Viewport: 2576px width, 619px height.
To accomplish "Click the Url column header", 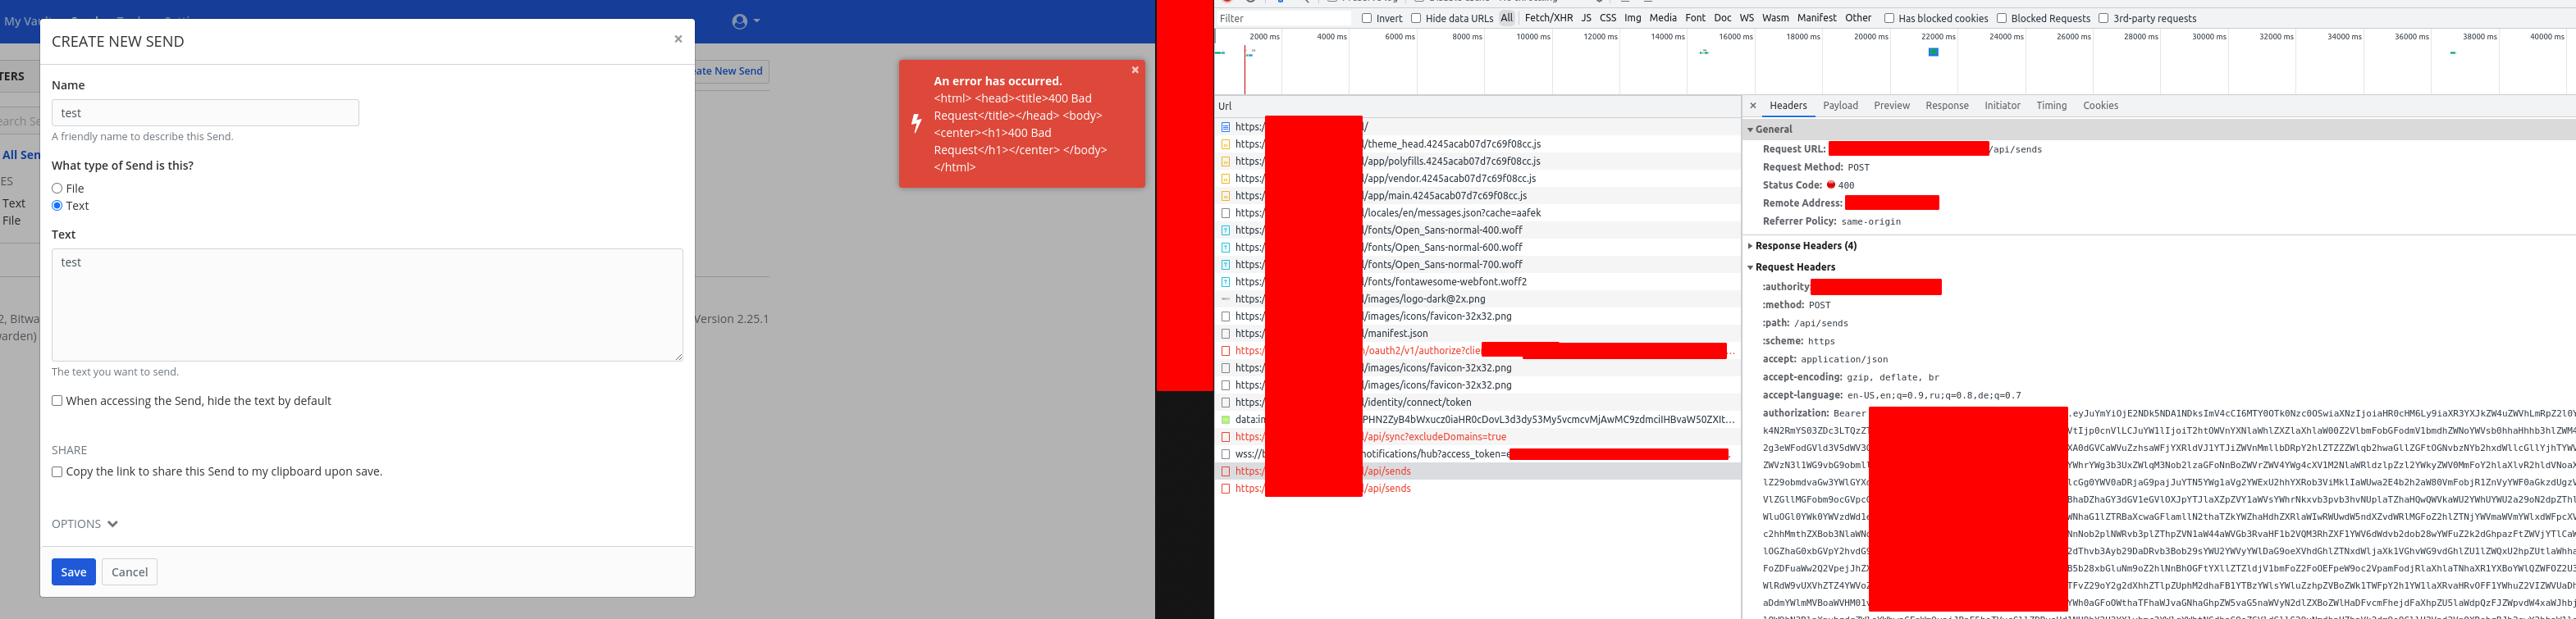I will 1477,106.
